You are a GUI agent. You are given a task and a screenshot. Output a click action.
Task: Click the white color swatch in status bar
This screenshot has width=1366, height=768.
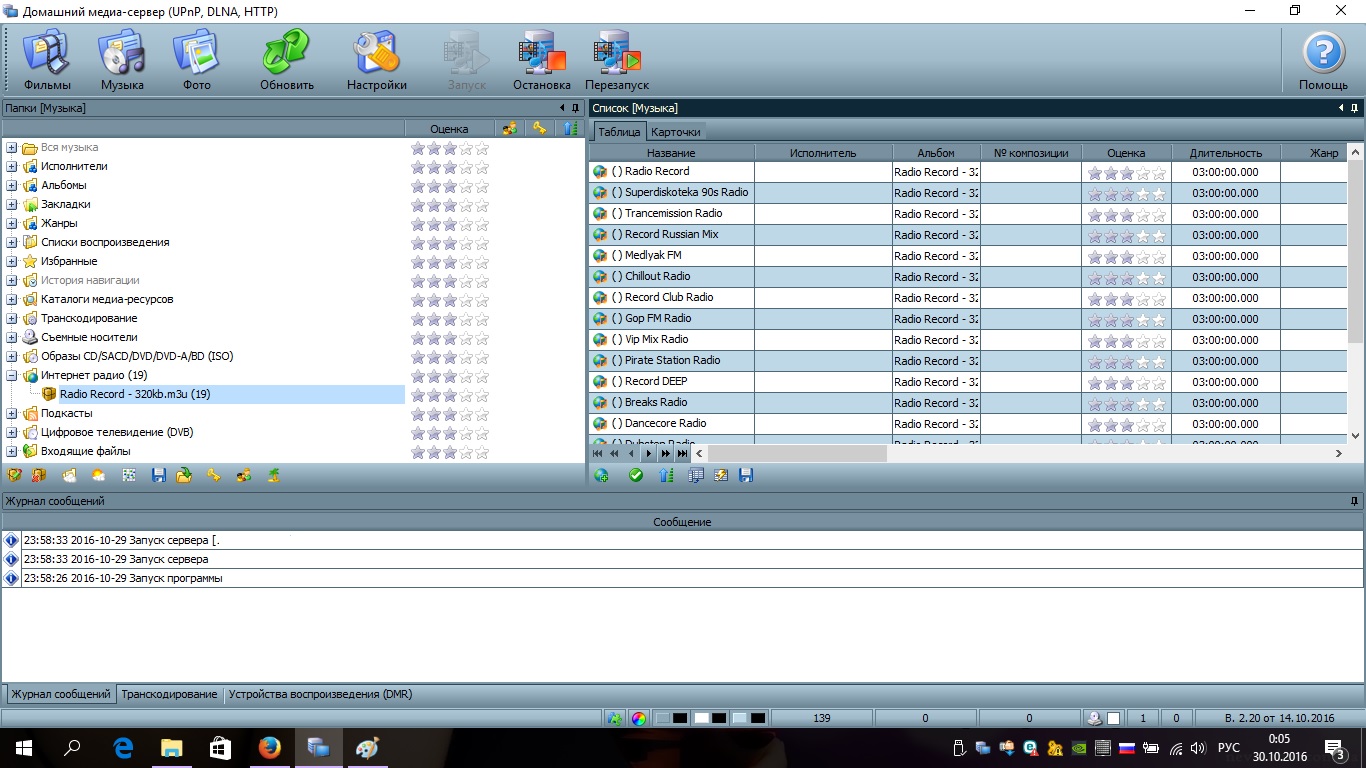(702, 718)
